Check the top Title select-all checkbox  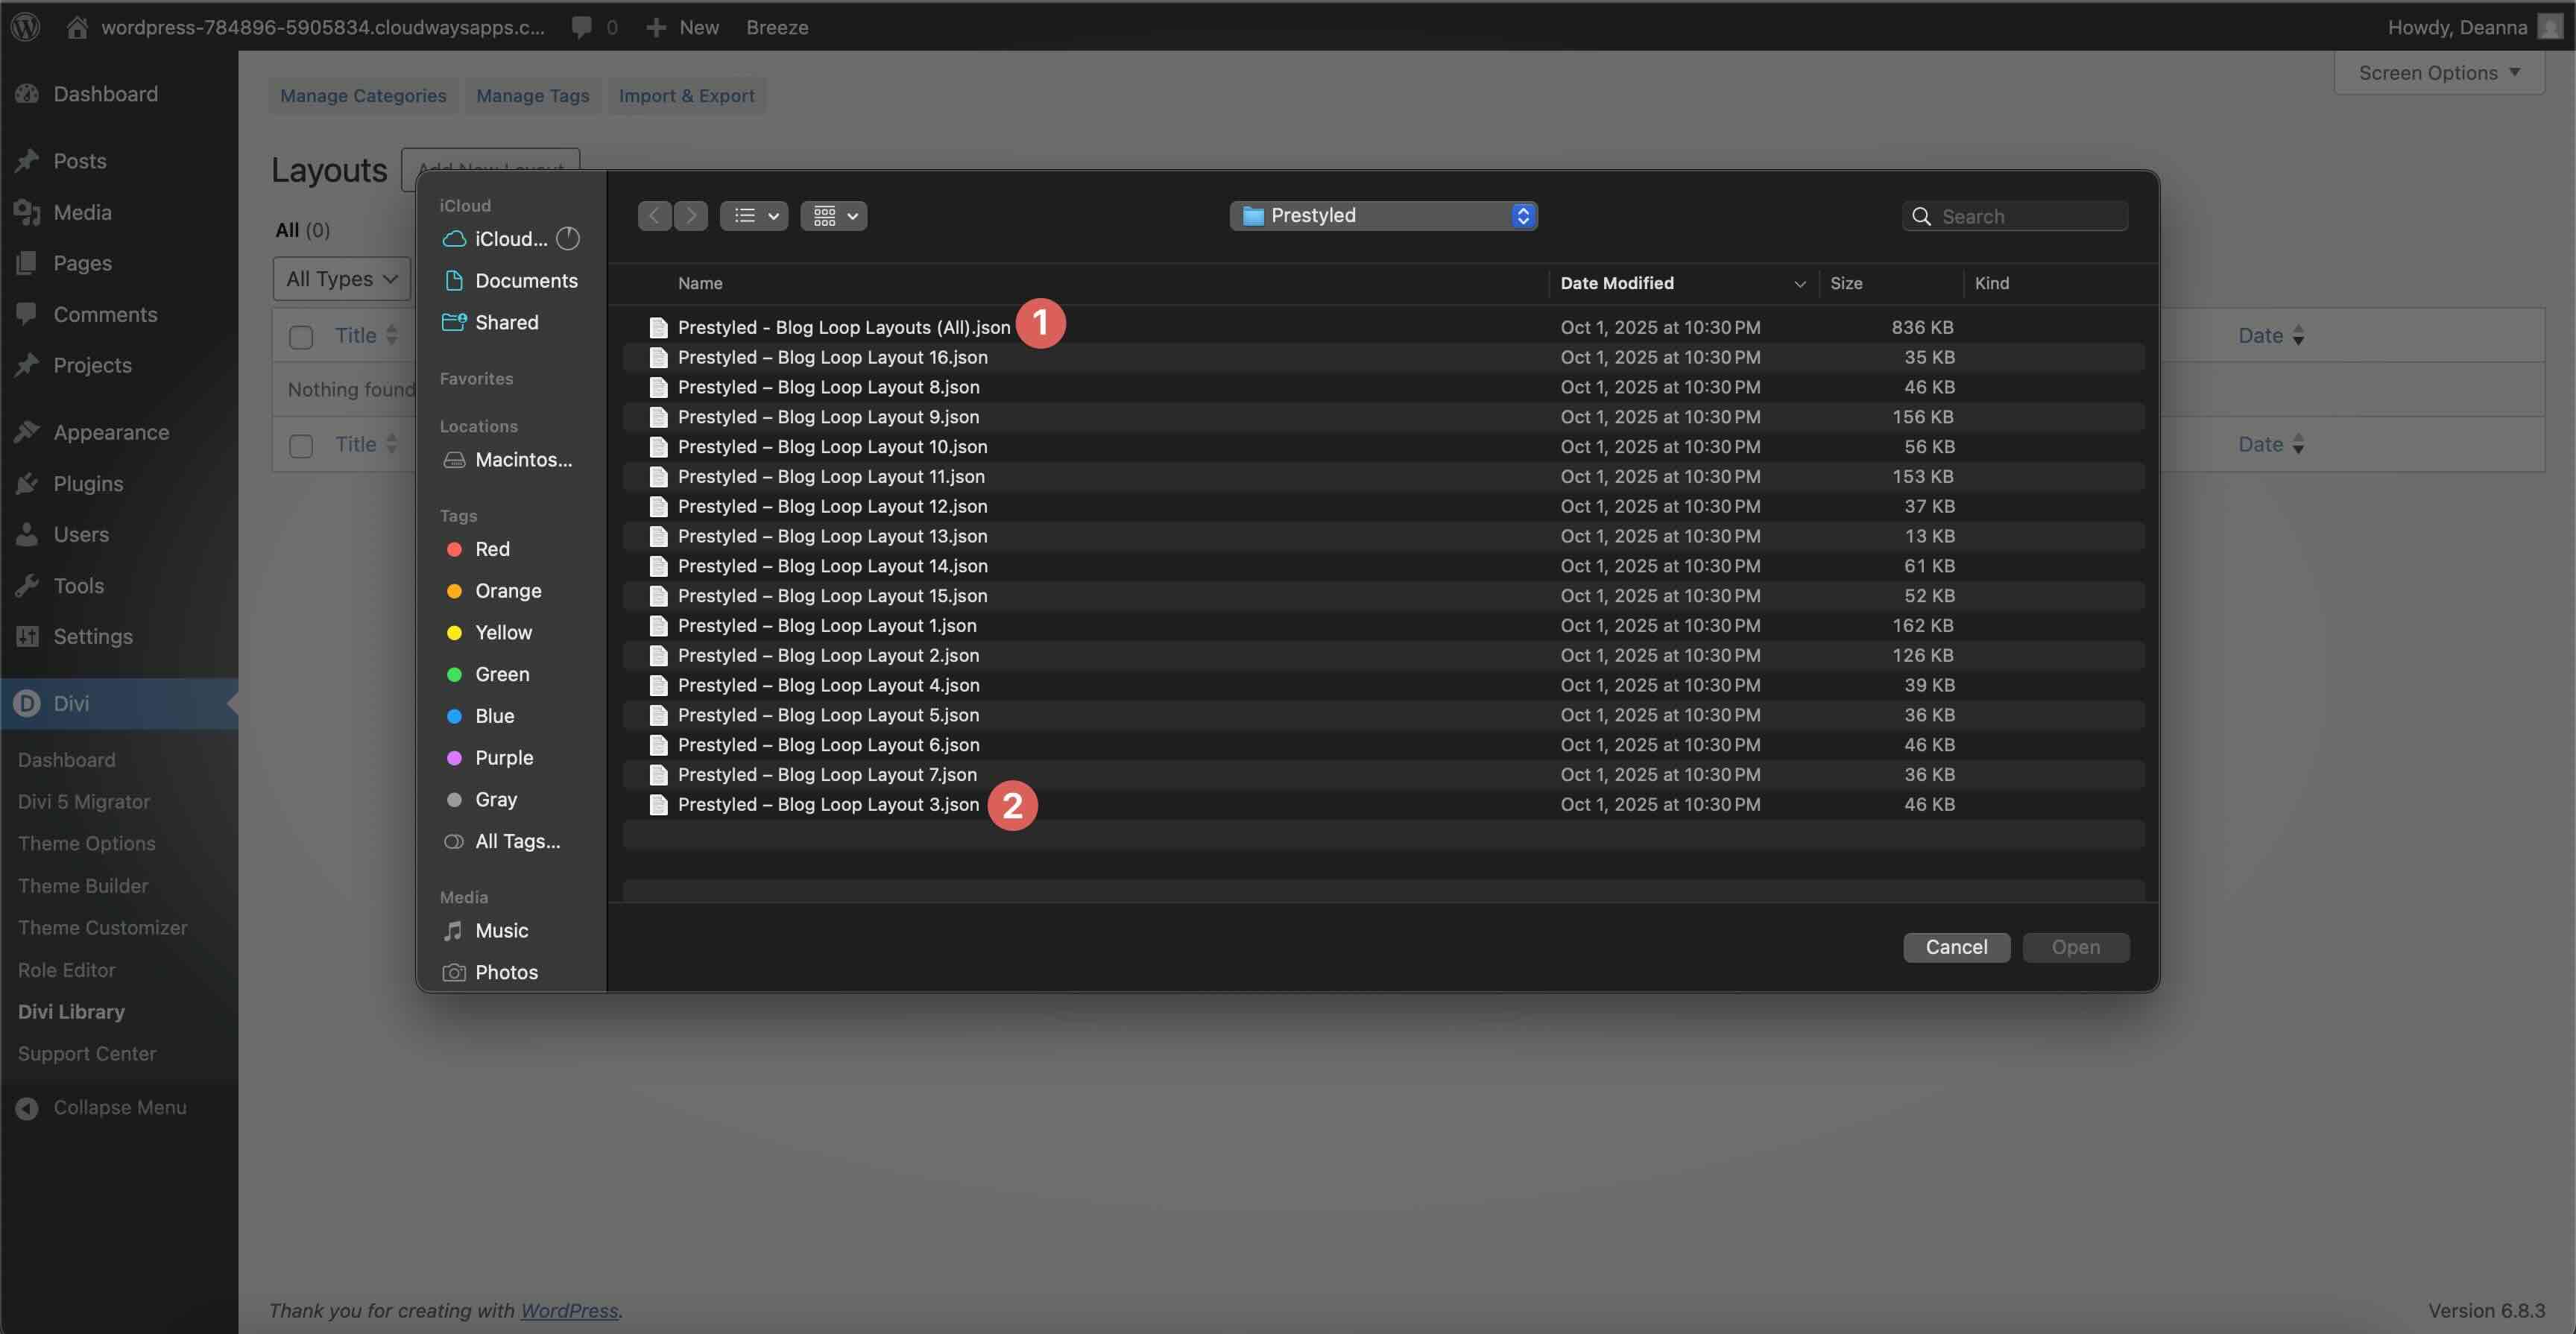301,337
